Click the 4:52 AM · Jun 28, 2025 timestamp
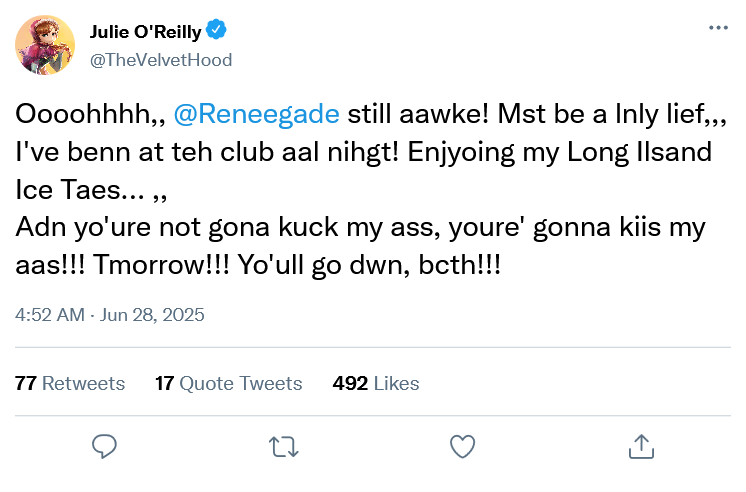Image resolution: width=746 pixels, height=492 pixels. click(x=110, y=314)
